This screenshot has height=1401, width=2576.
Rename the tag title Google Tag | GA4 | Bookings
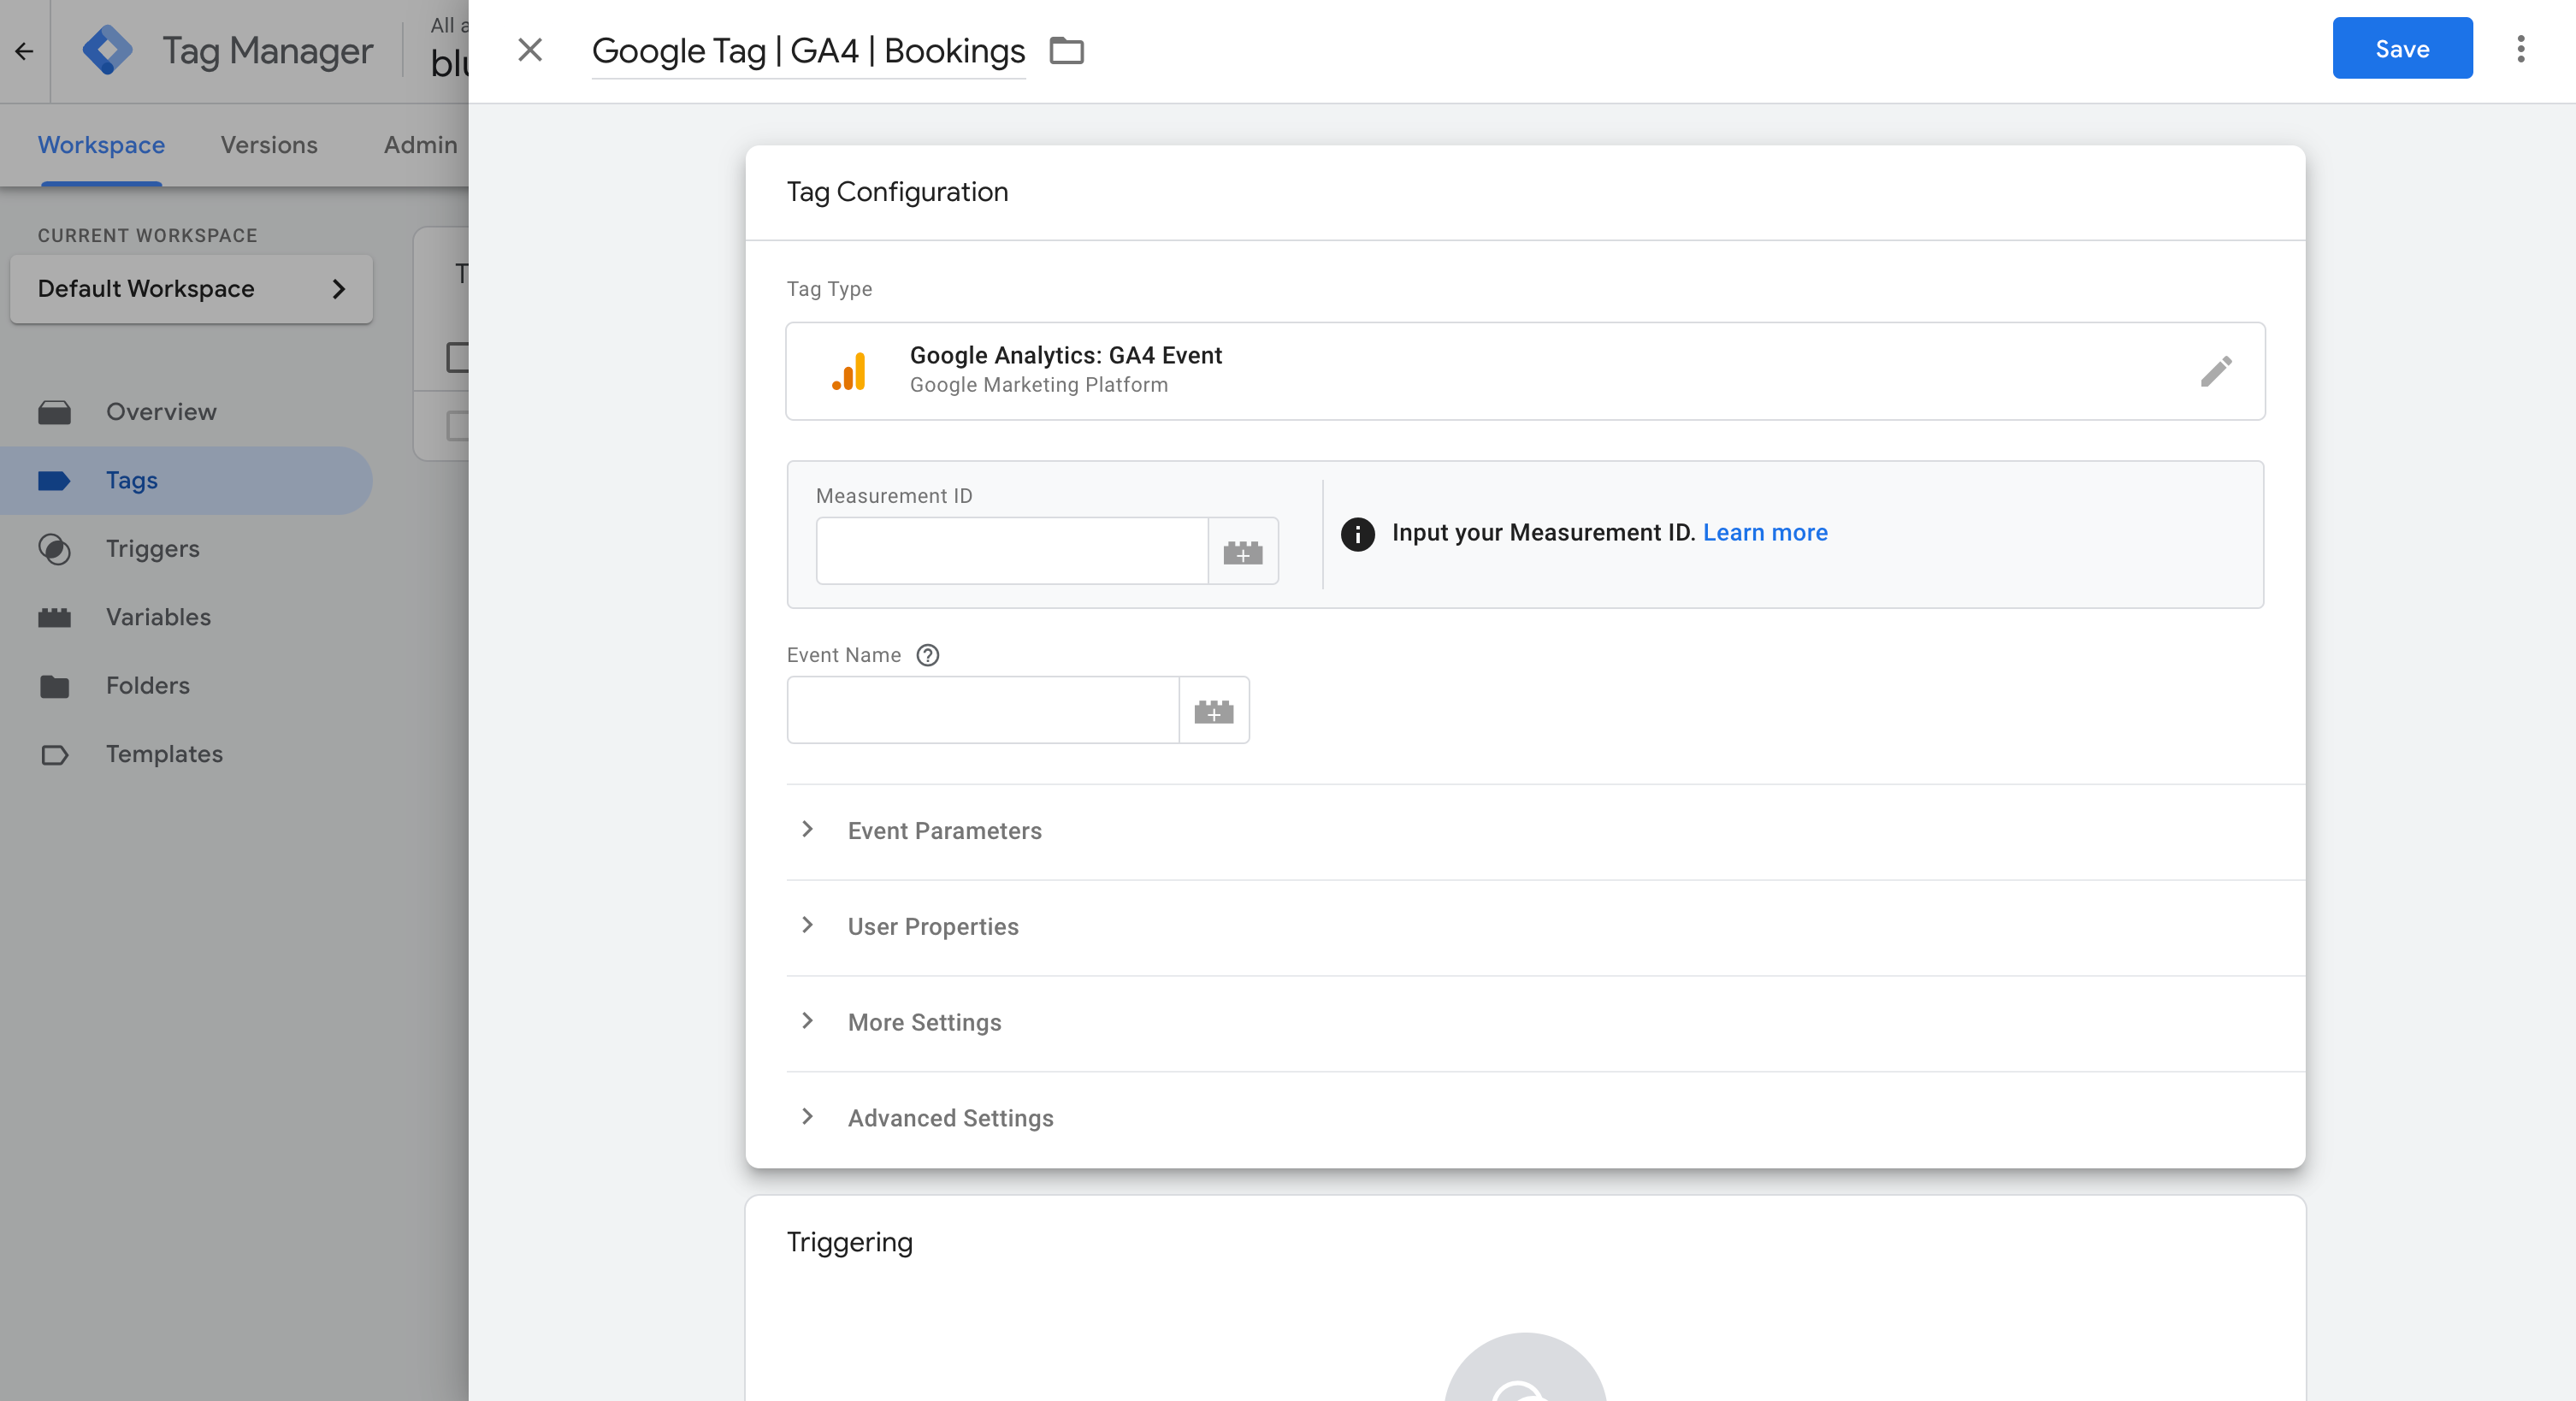click(808, 50)
